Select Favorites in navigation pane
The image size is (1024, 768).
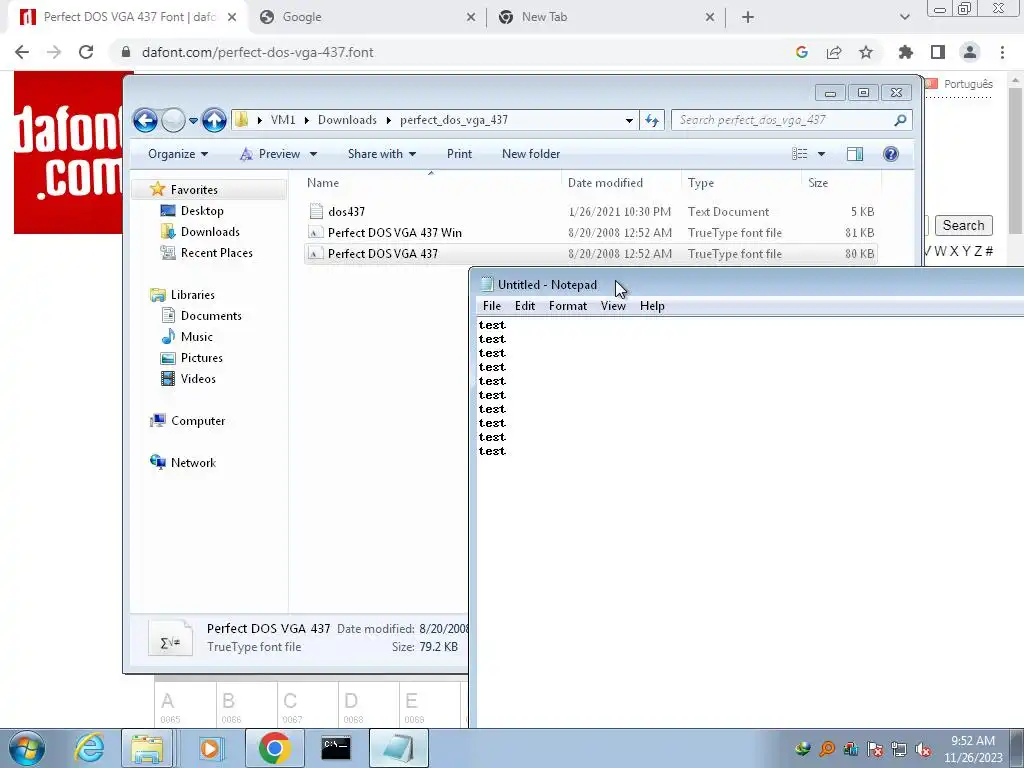pyautogui.click(x=194, y=190)
